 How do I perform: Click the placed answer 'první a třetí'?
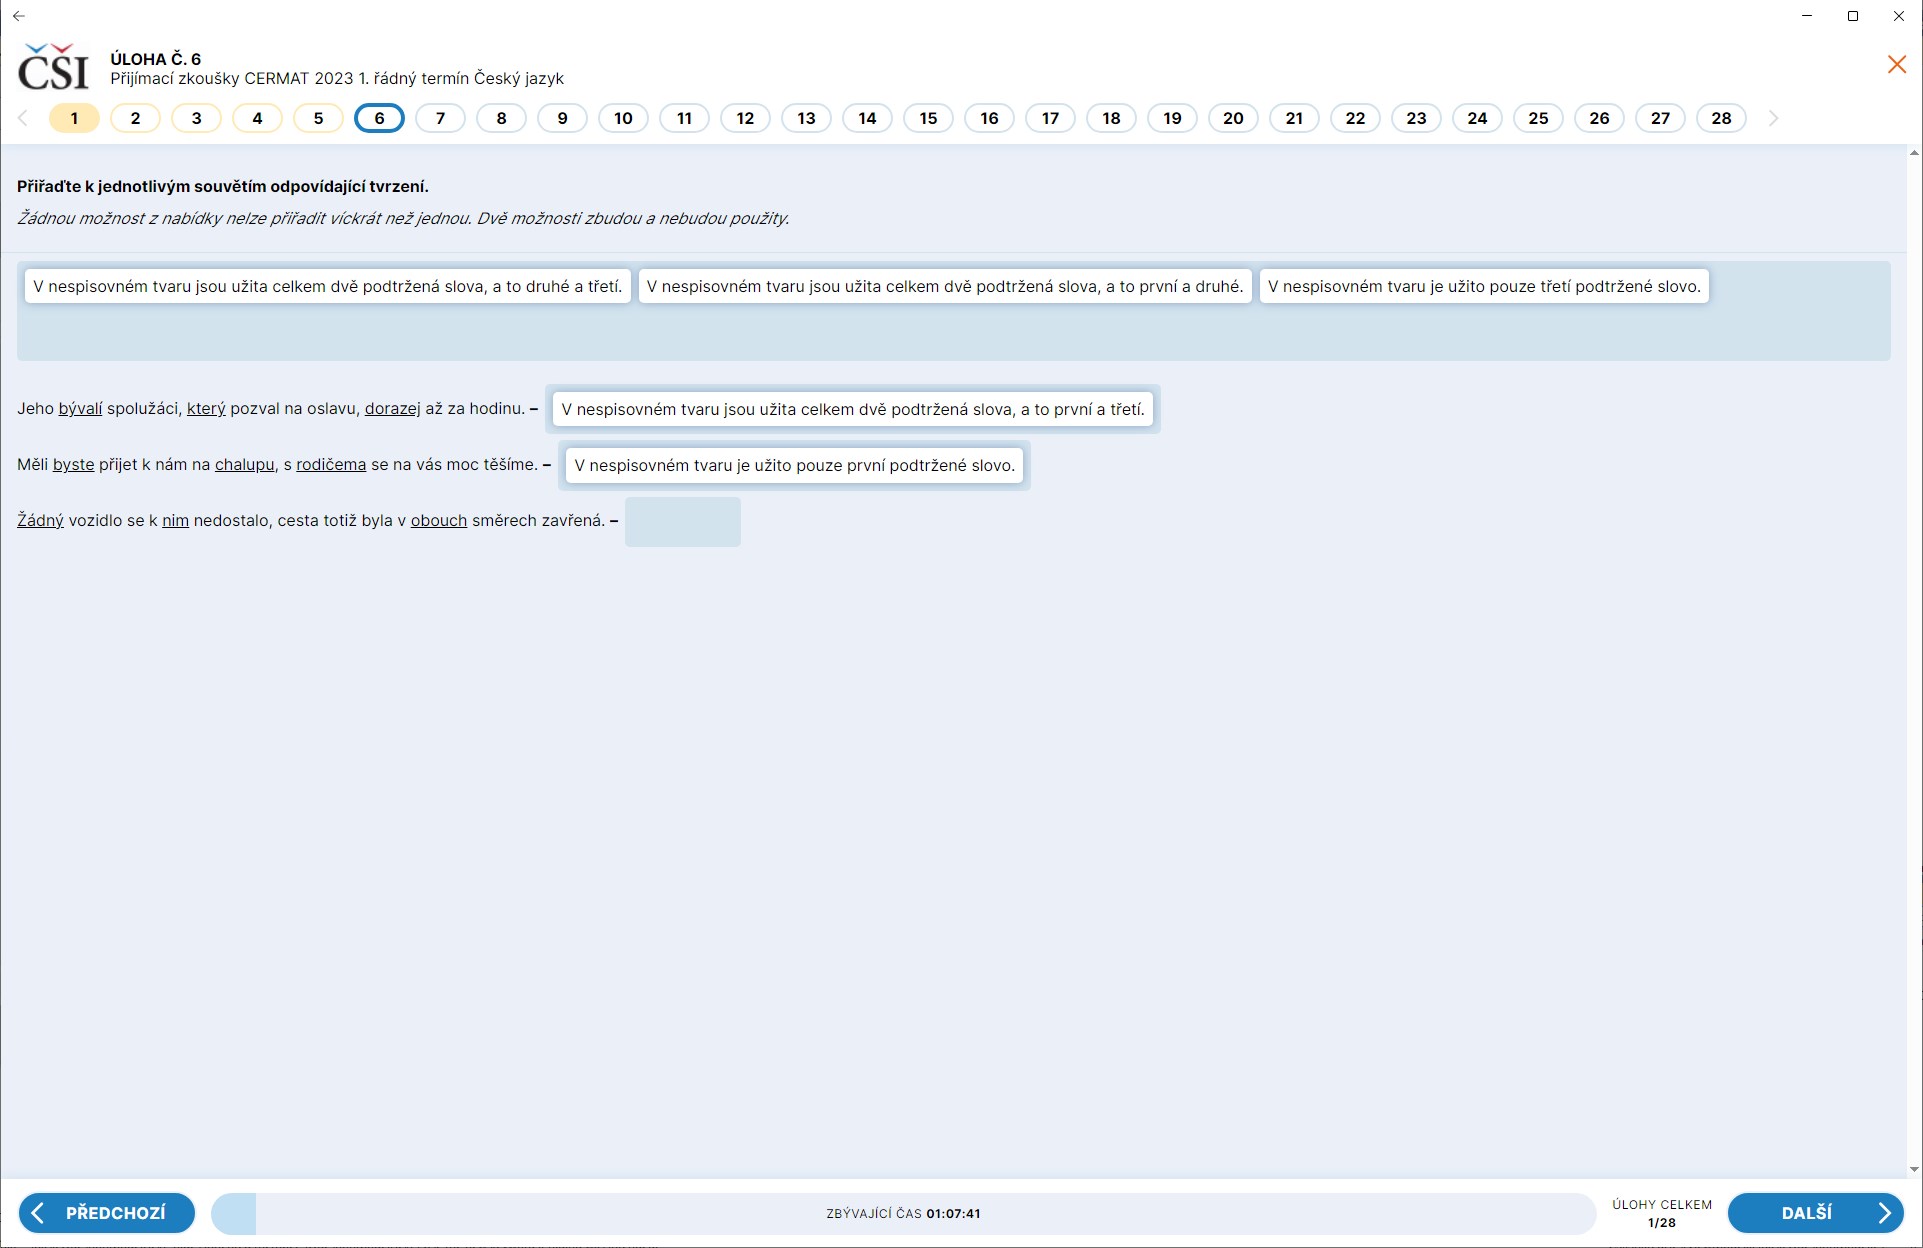pyautogui.click(x=852, y=409)
